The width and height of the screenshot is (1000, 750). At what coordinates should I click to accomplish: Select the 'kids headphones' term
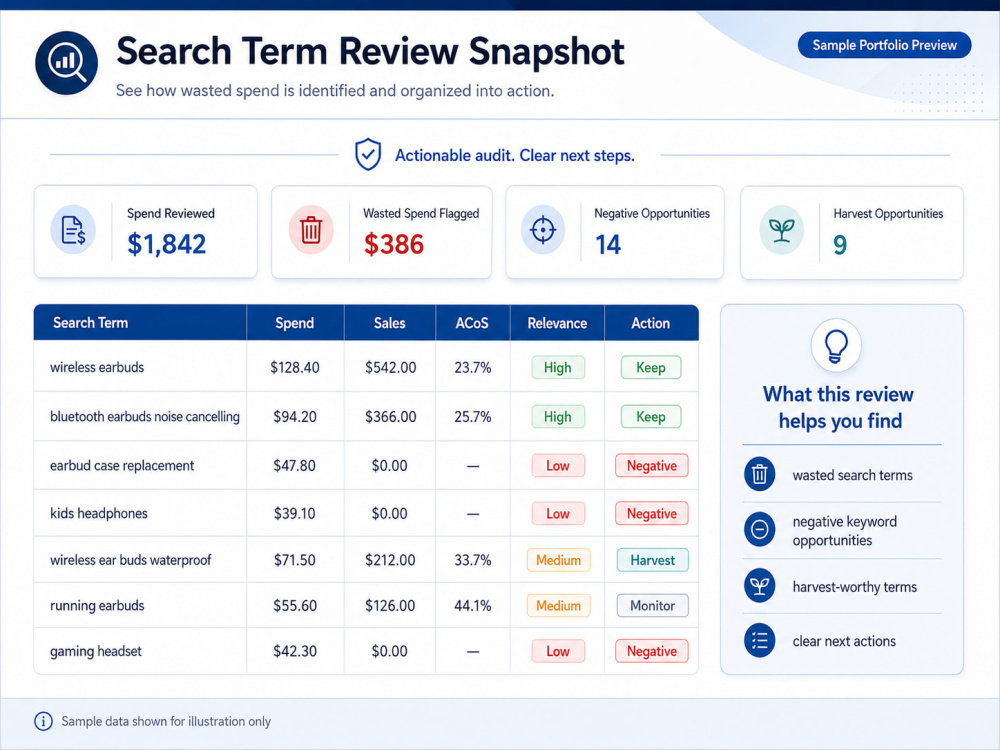coord(99,513)
